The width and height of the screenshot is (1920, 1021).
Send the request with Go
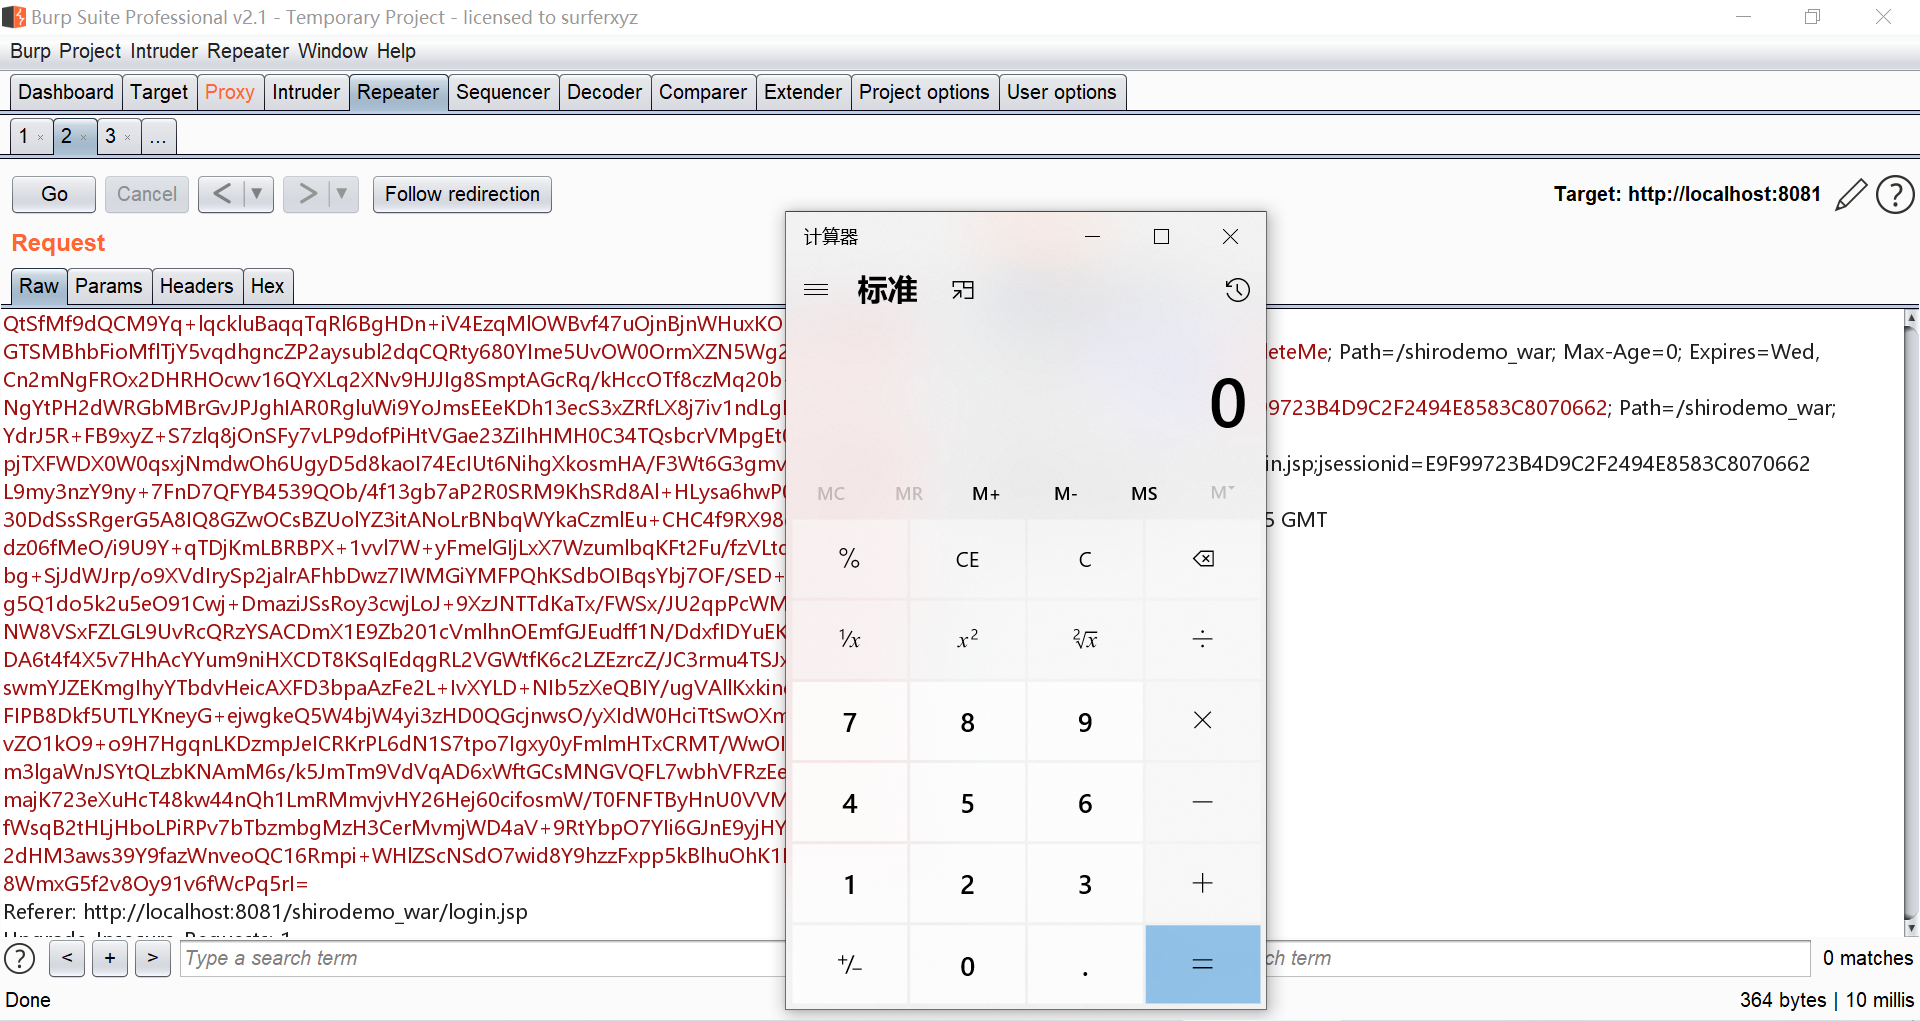[54, 194]
